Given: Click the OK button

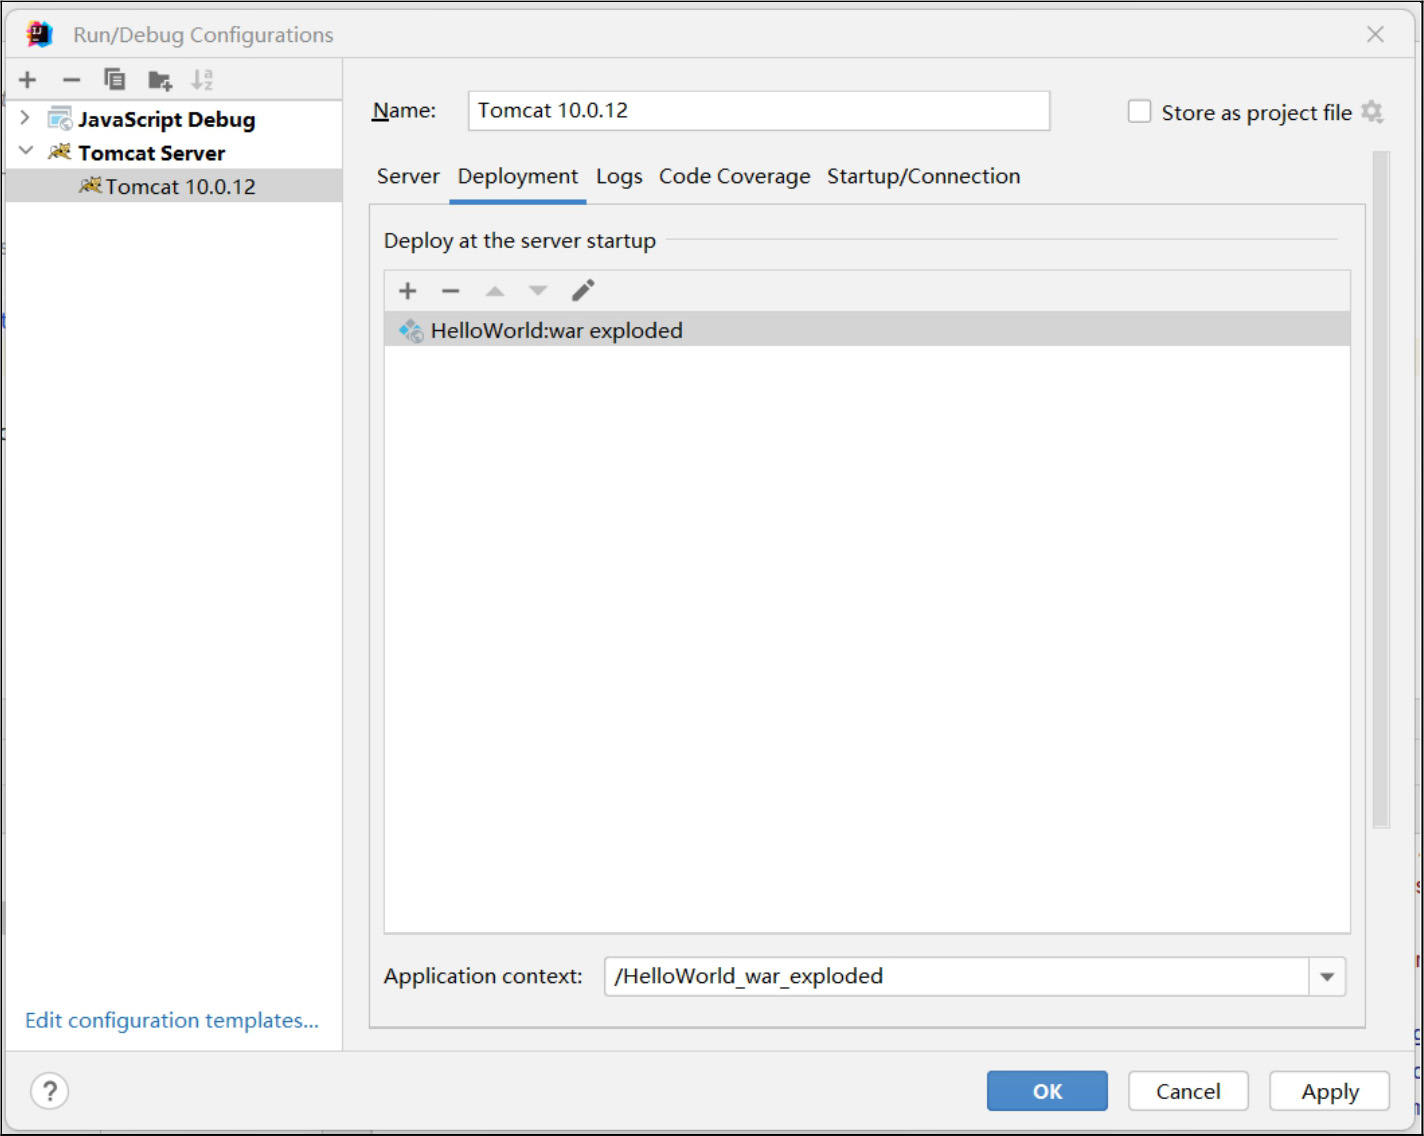Looking at the screenshot, I should tap(1047, 1091).
